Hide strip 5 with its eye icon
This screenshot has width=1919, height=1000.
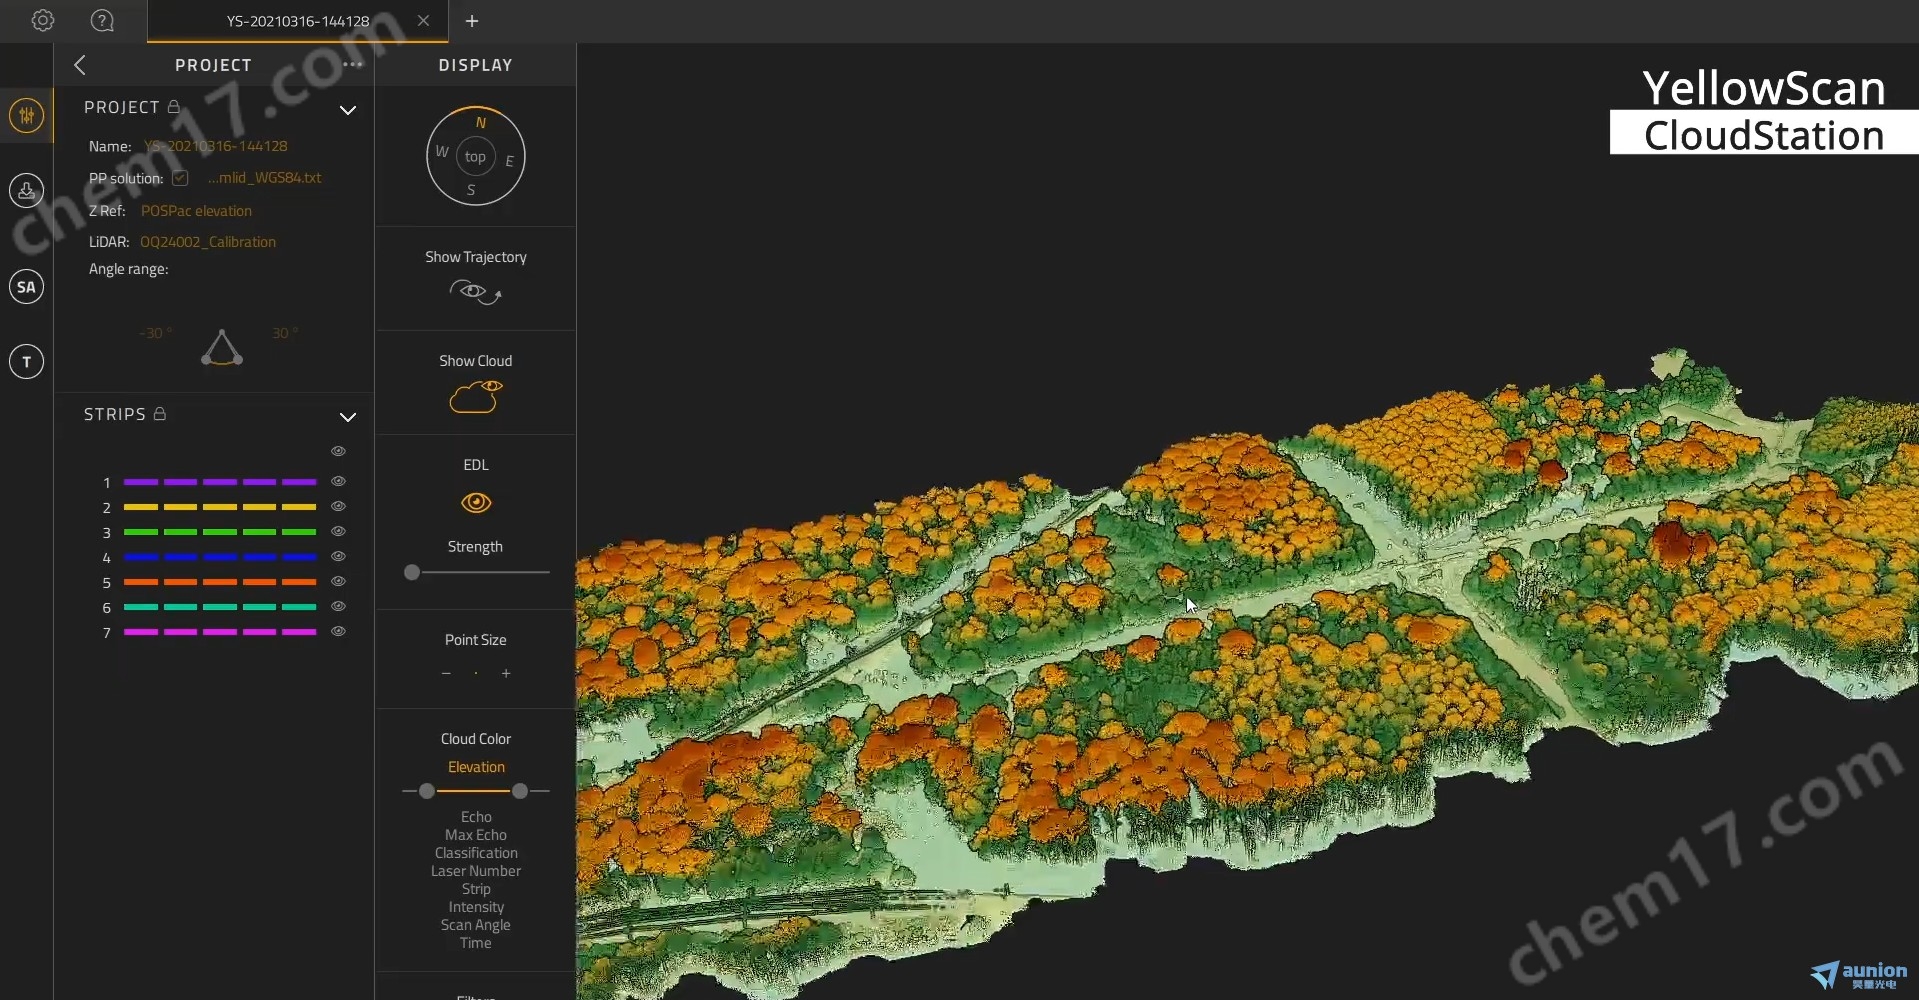pos(338,581)
